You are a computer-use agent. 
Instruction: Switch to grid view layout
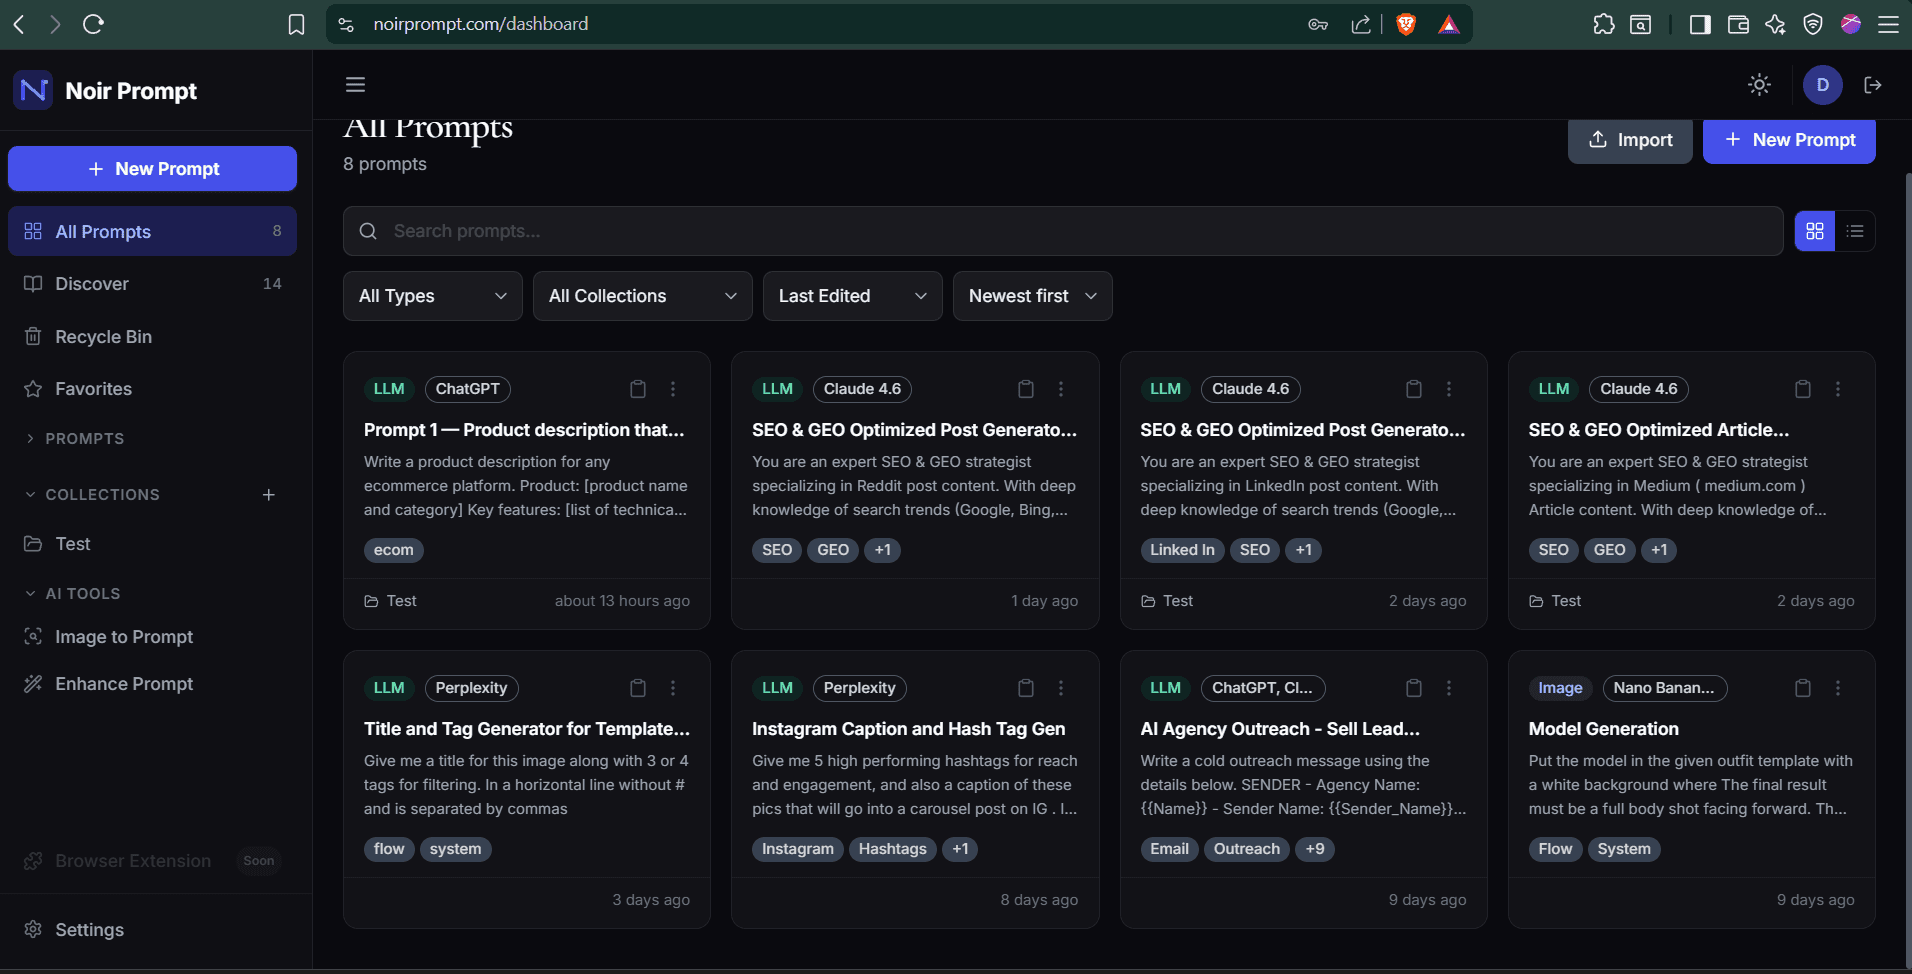point(1815,231)
